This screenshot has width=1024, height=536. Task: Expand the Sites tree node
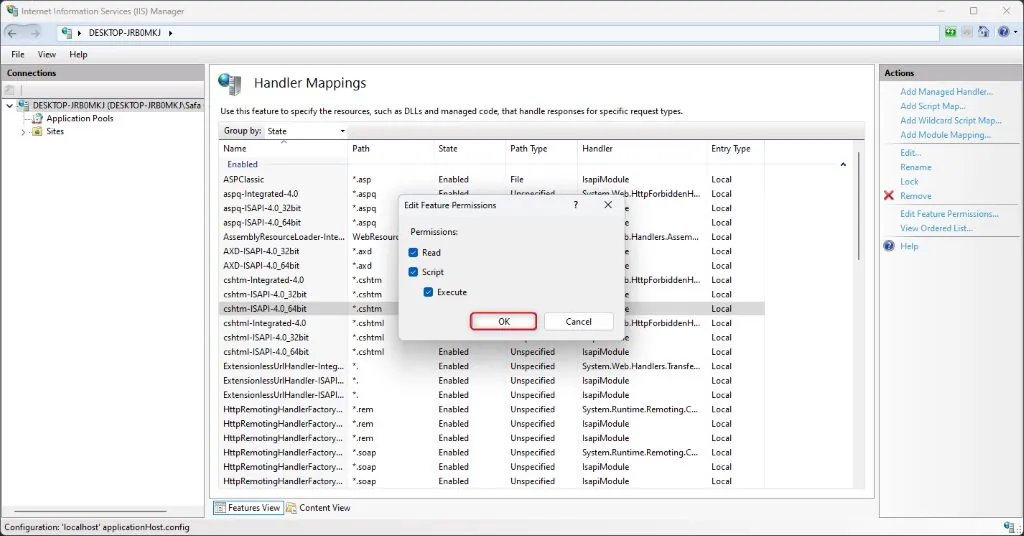pos(24,132)
